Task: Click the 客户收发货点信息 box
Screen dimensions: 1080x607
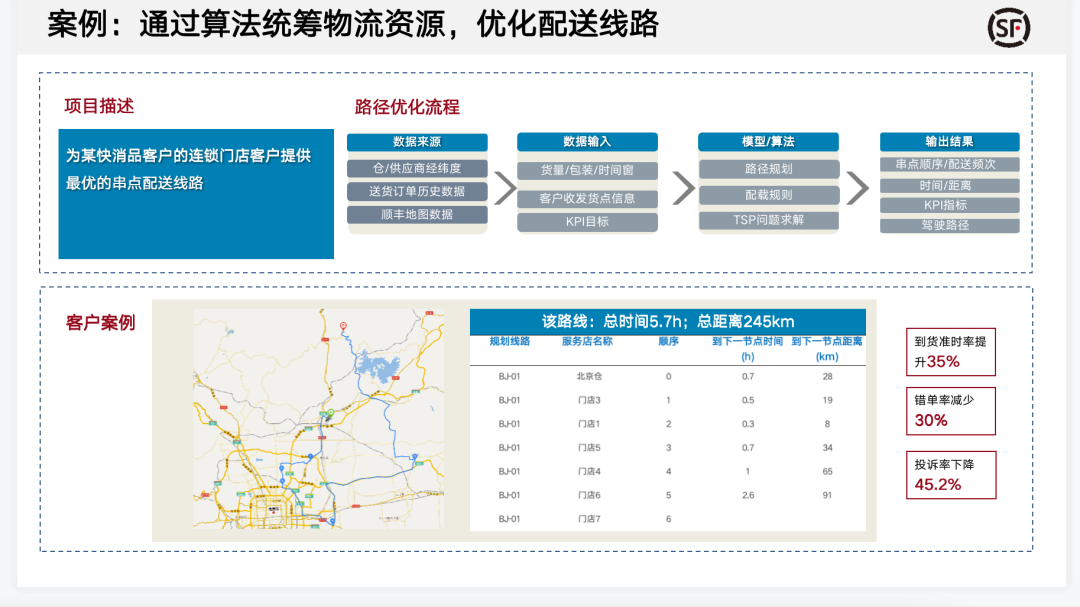Action: (x=588, y=198)
